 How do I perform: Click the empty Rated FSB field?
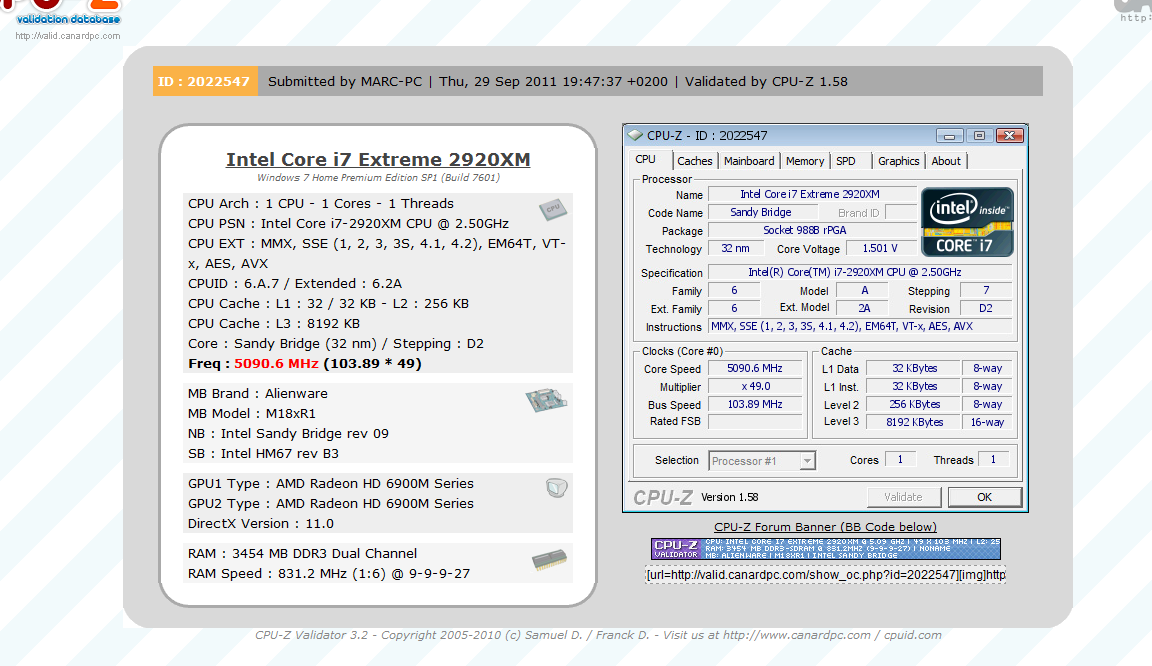755,421
